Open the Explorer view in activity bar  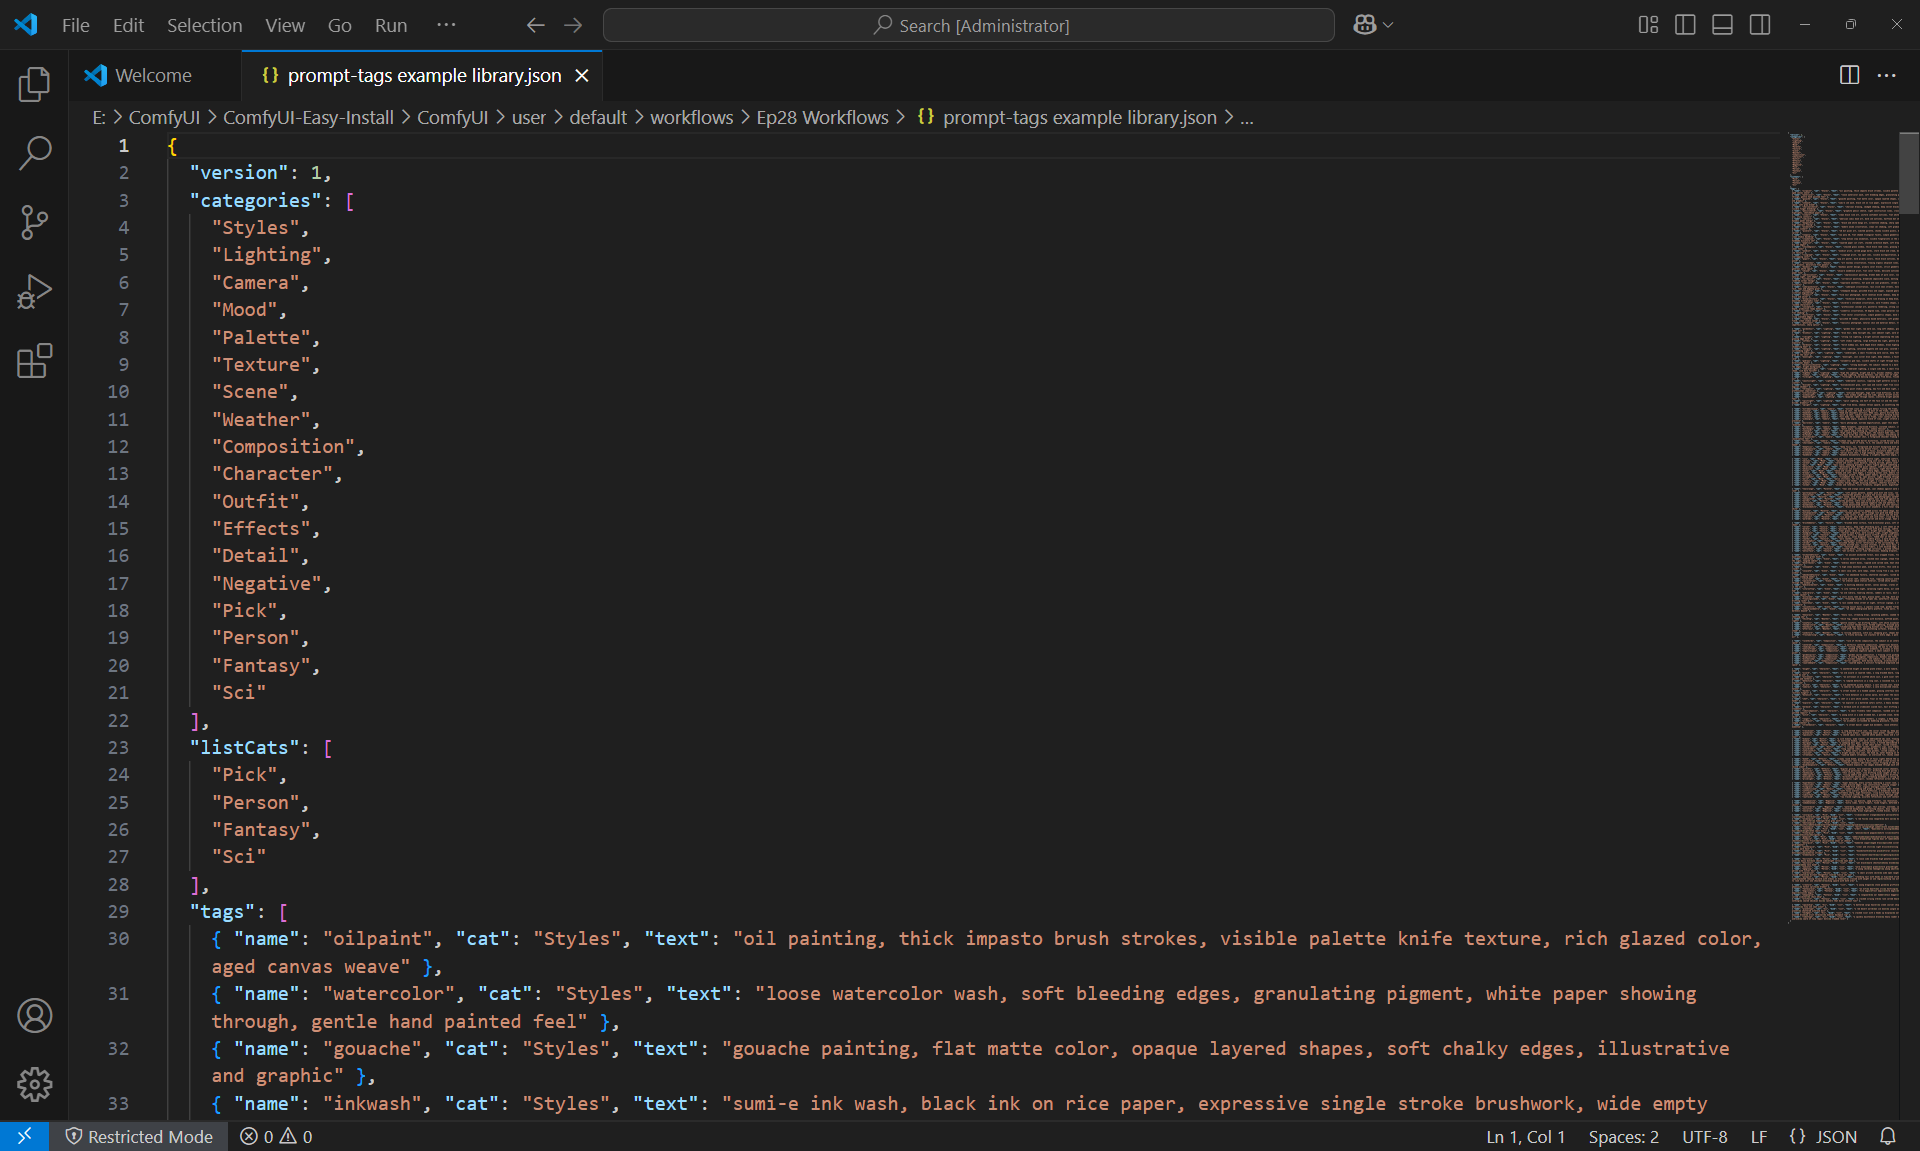point(34,85)
